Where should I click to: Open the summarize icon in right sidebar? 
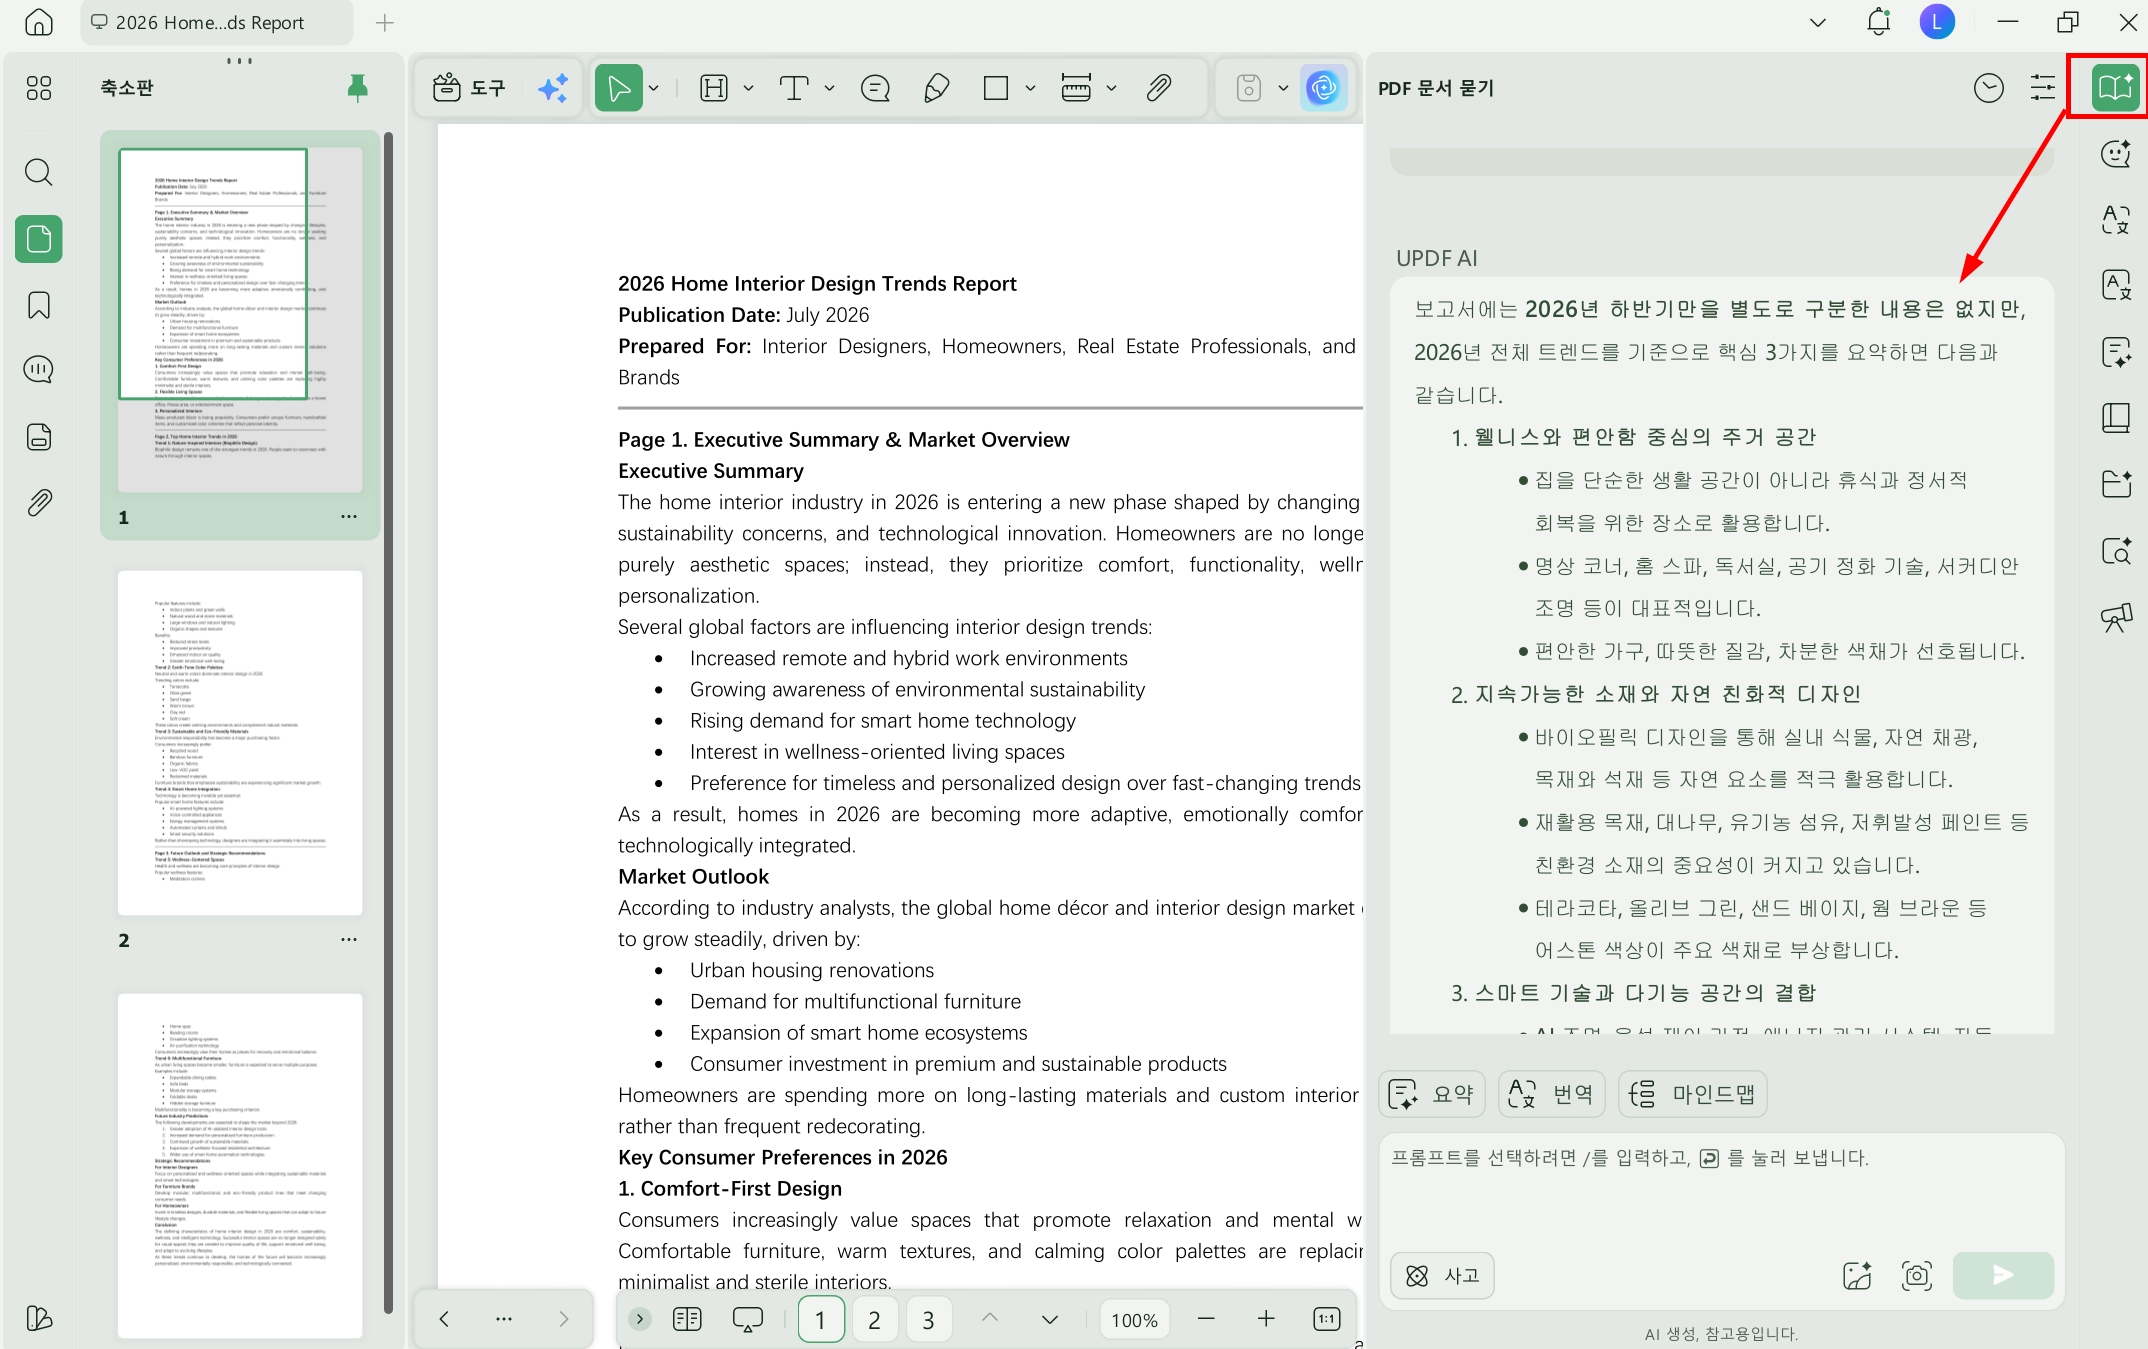[2116, 352]
